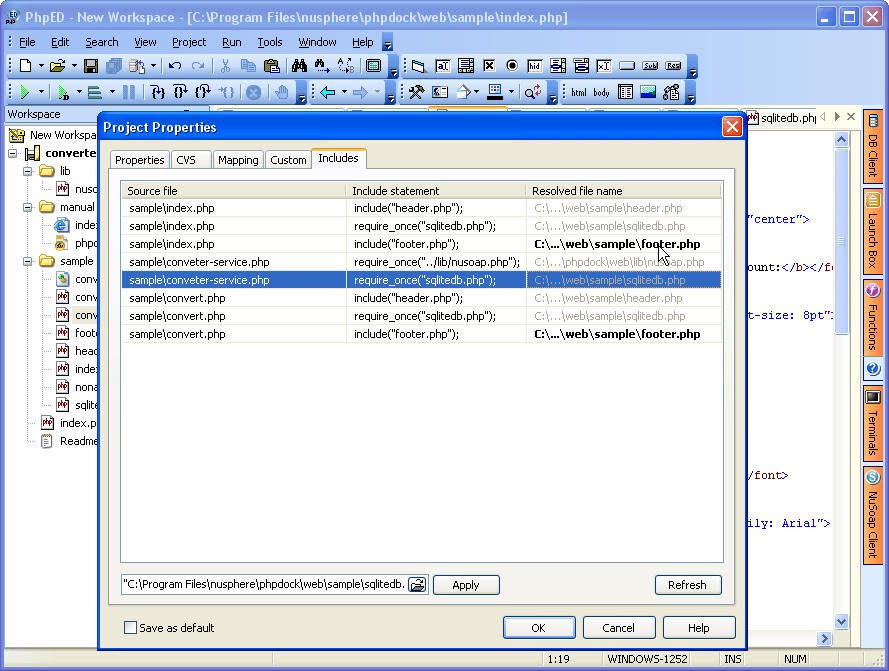Click the Apply button
This screenshot has width=889, height=671.
tap(466, 585)
